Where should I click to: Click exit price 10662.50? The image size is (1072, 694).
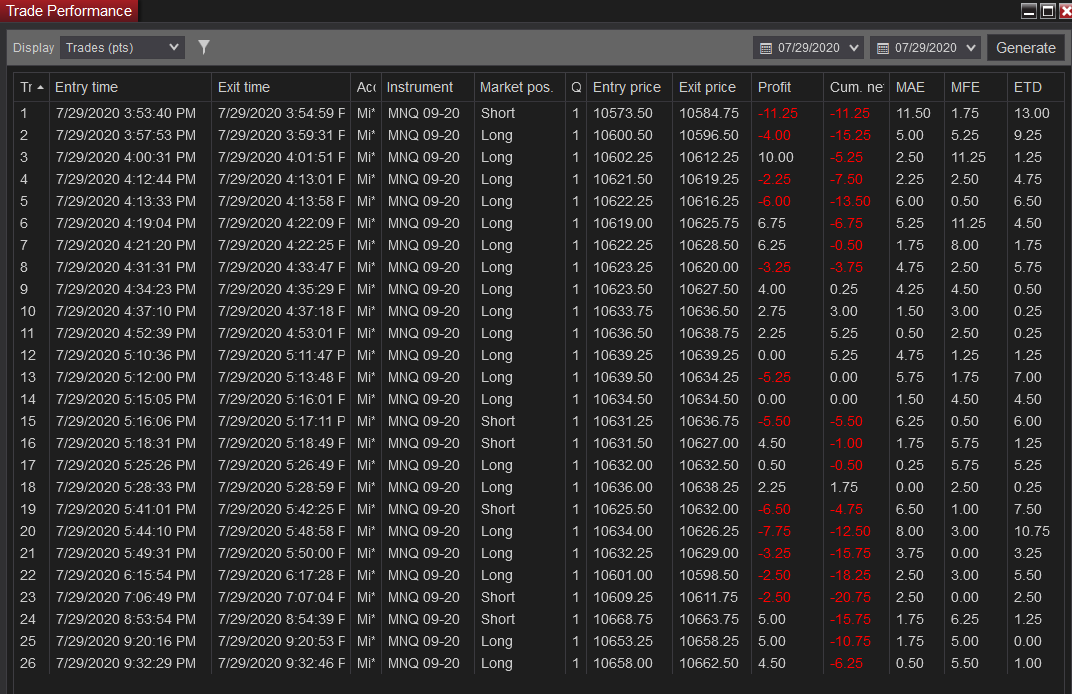coord(708,663)
